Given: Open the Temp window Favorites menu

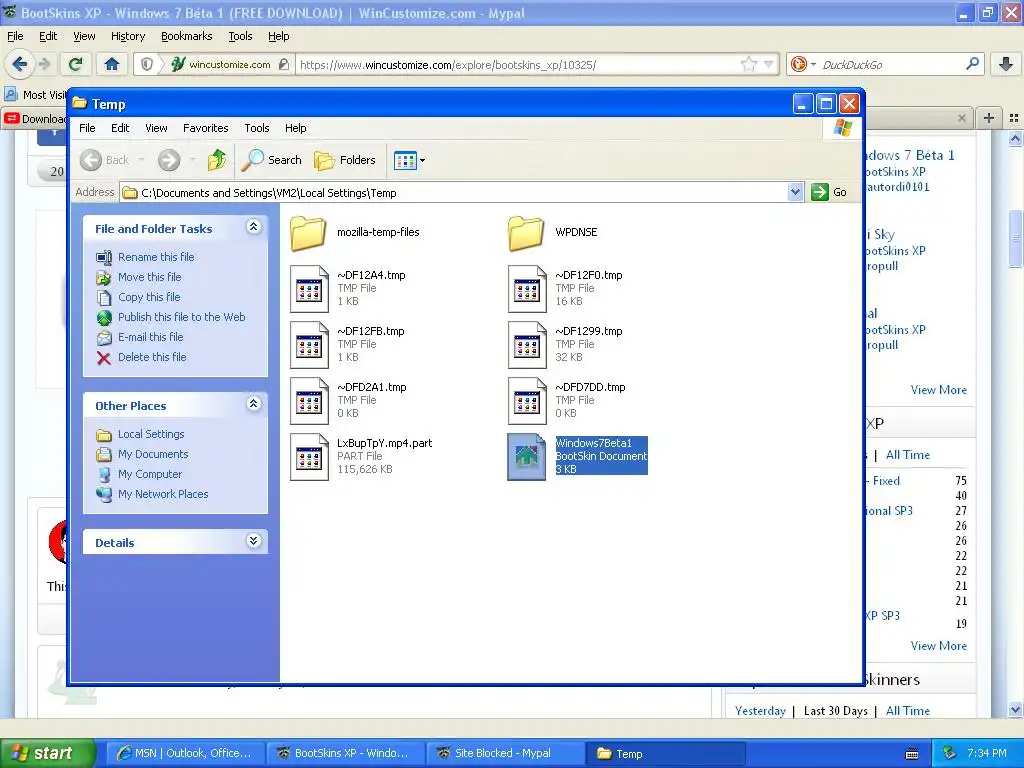Looking at the screenshot, I should (x=206, y=128).
